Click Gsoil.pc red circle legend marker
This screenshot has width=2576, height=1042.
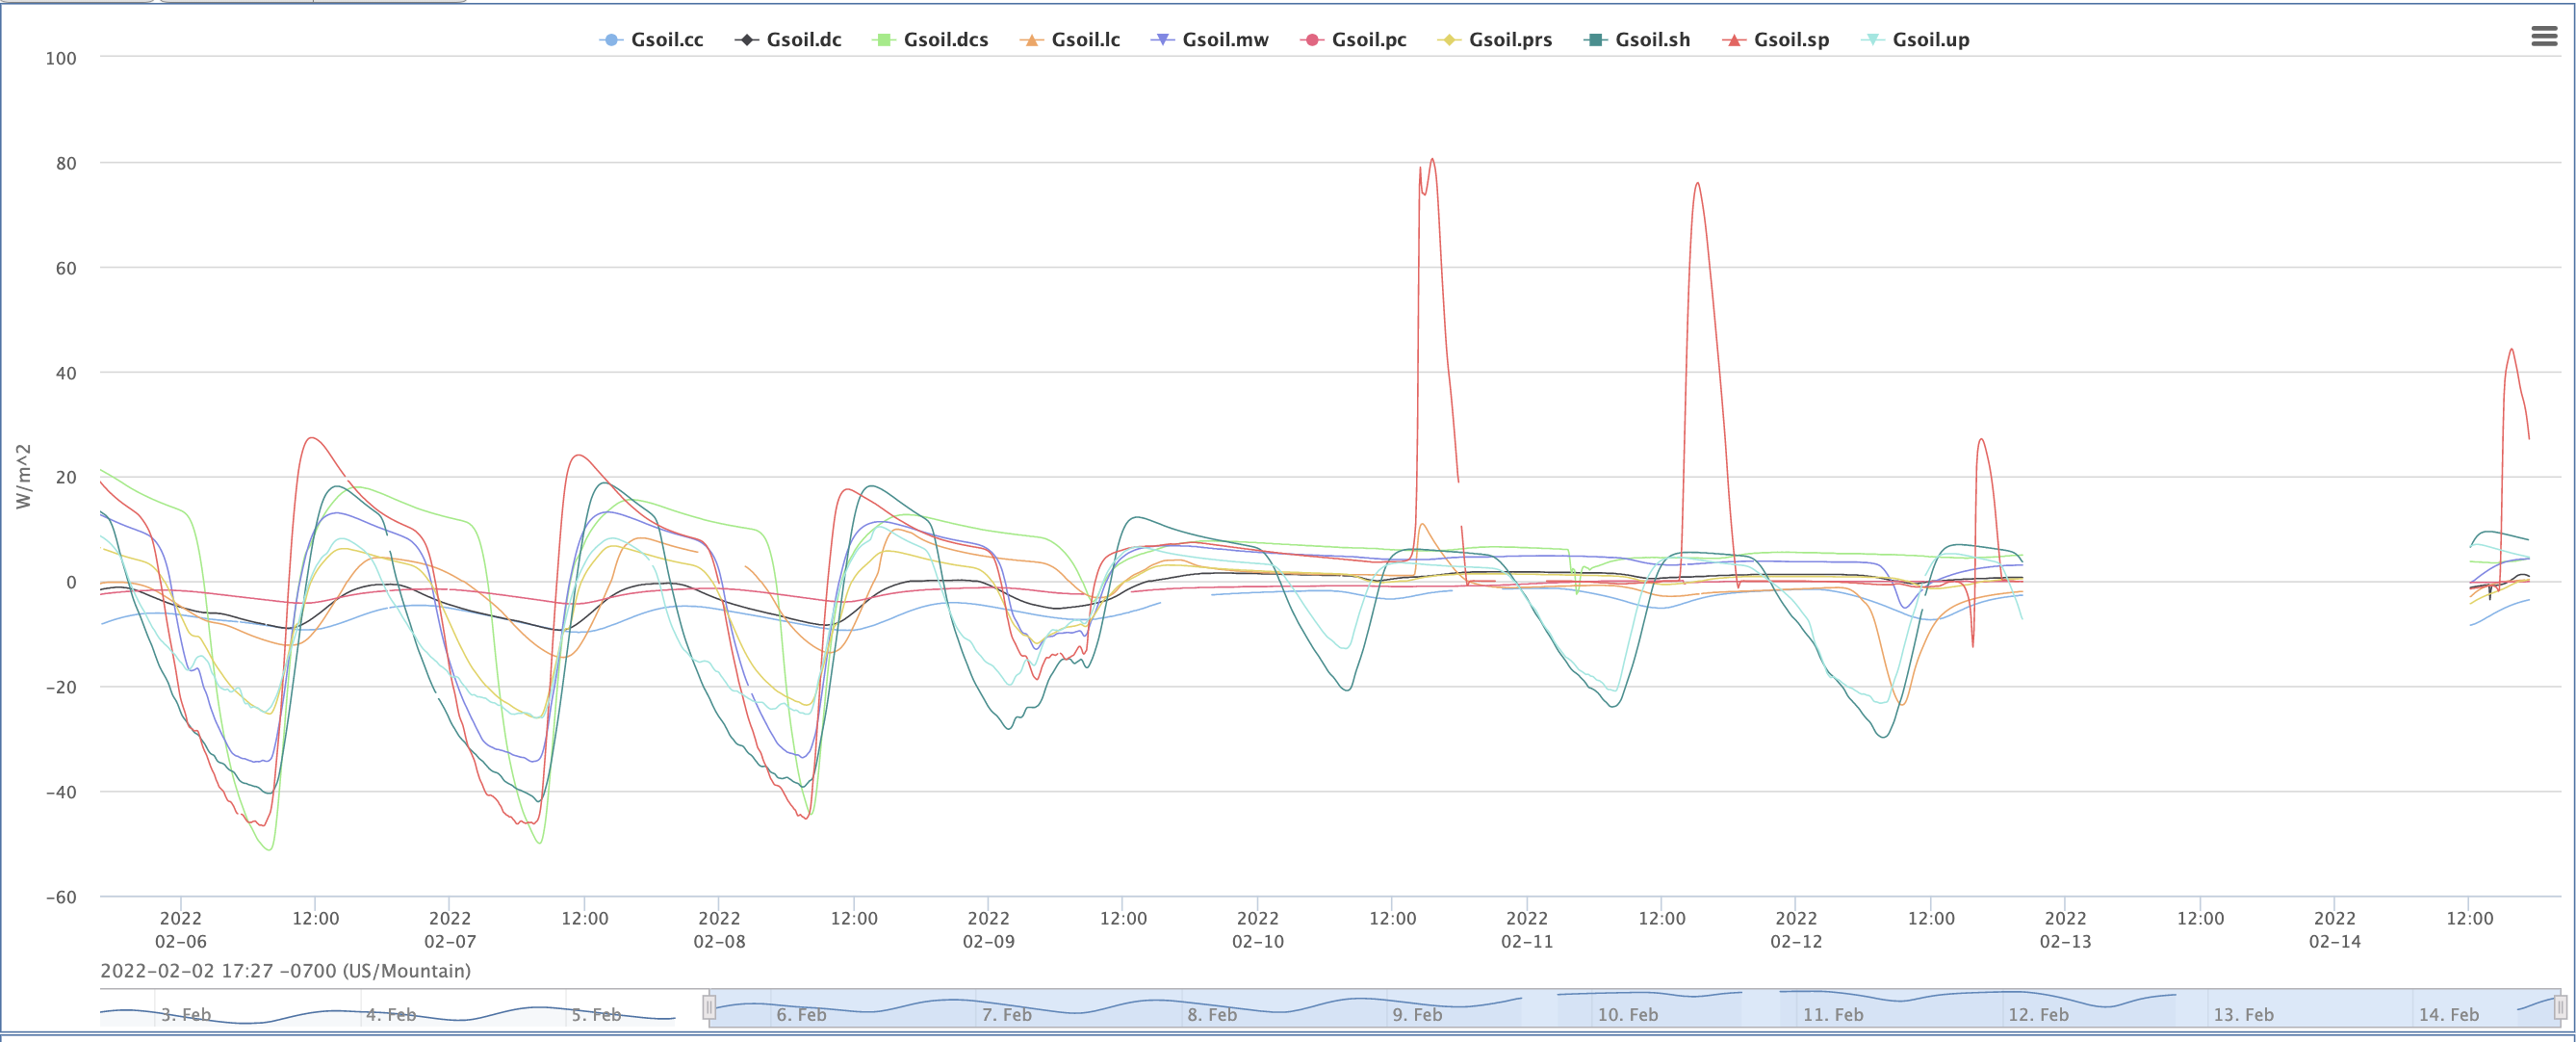[x=1311, y=40]
